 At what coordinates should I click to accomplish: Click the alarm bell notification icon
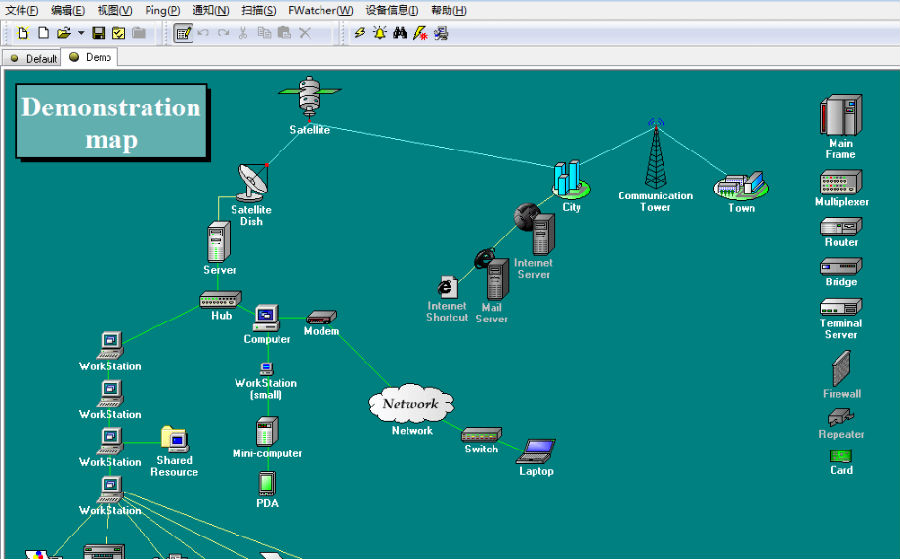(380, 33)
